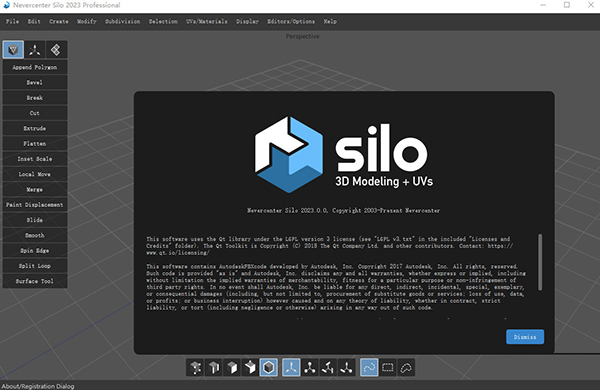This screenshot has height=390, width=600.
Task: Click the Inset Scale button
Action: pos(35,159)
